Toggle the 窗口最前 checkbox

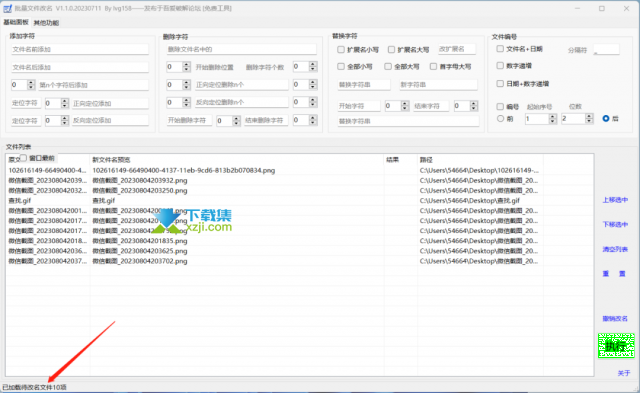coord(24,158)
